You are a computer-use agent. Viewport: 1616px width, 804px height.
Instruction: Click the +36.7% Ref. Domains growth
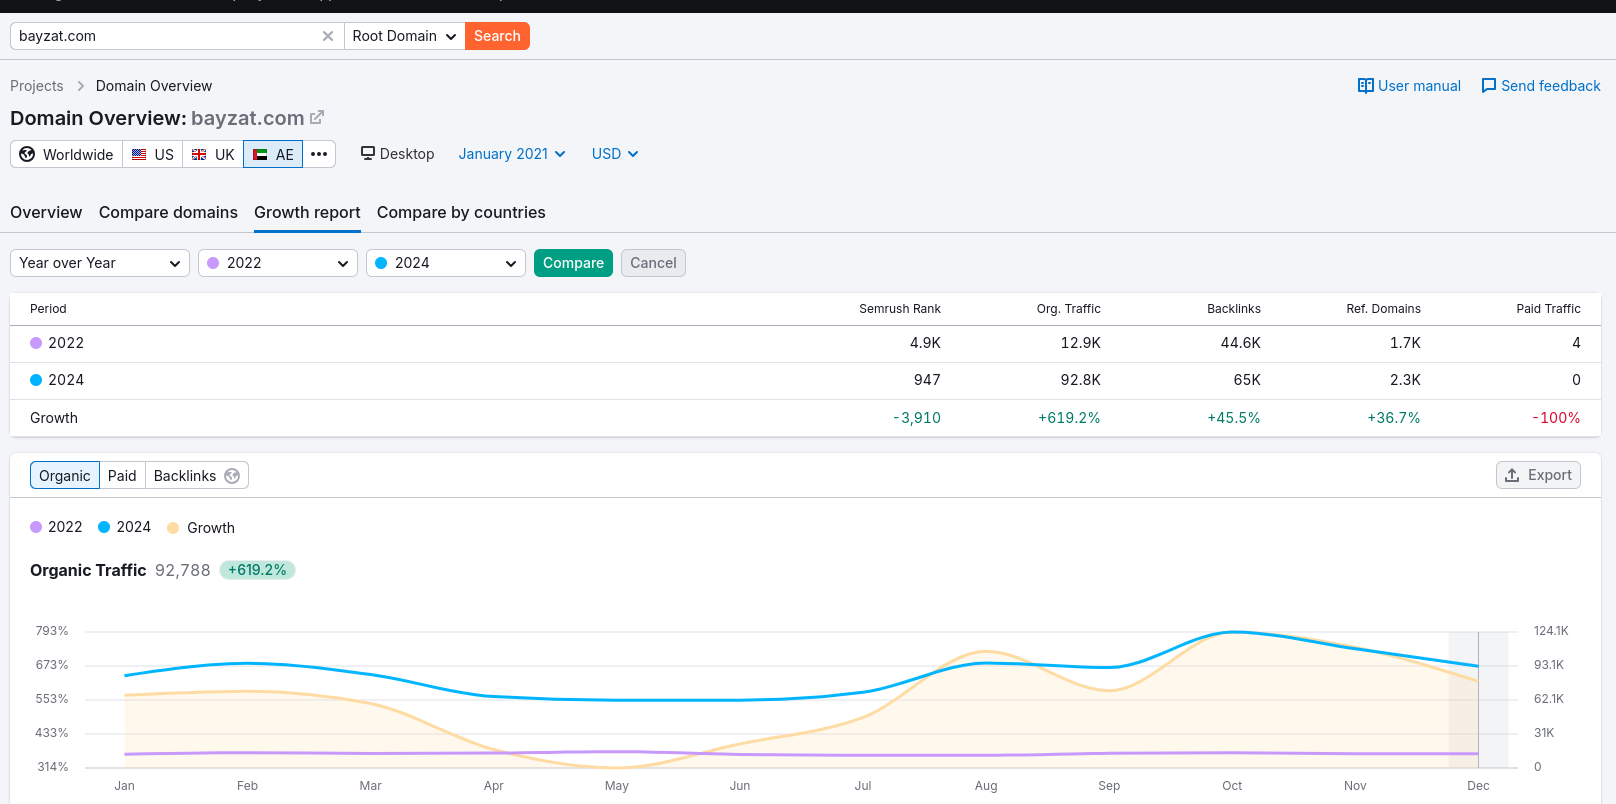(x=1394, y=418)
